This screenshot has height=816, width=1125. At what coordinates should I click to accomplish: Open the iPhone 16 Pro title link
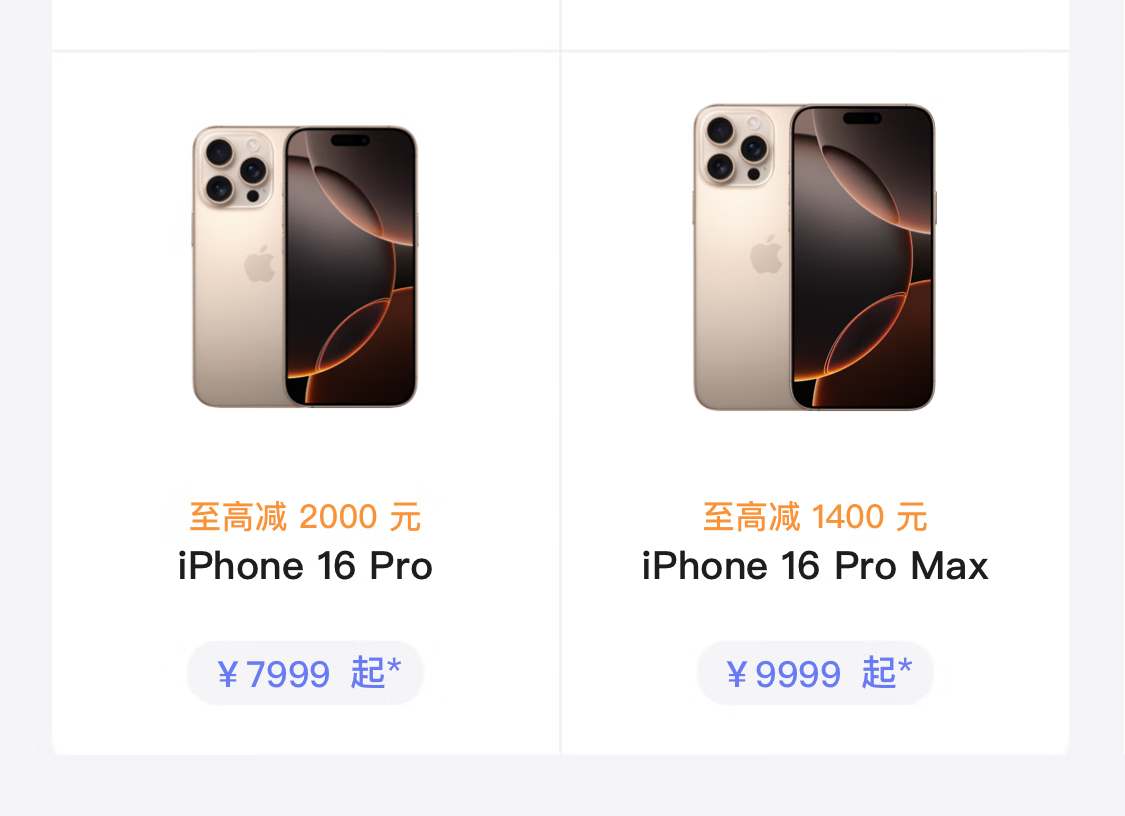[x=305, y=566]
